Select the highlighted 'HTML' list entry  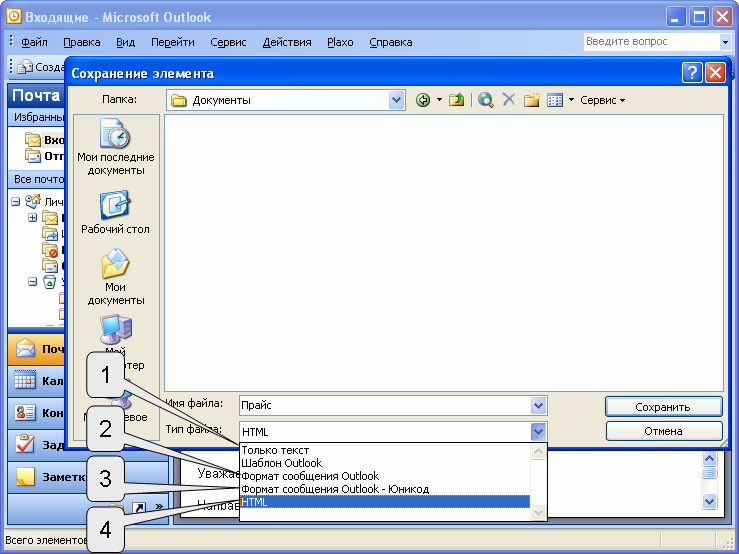pos(385,502)
